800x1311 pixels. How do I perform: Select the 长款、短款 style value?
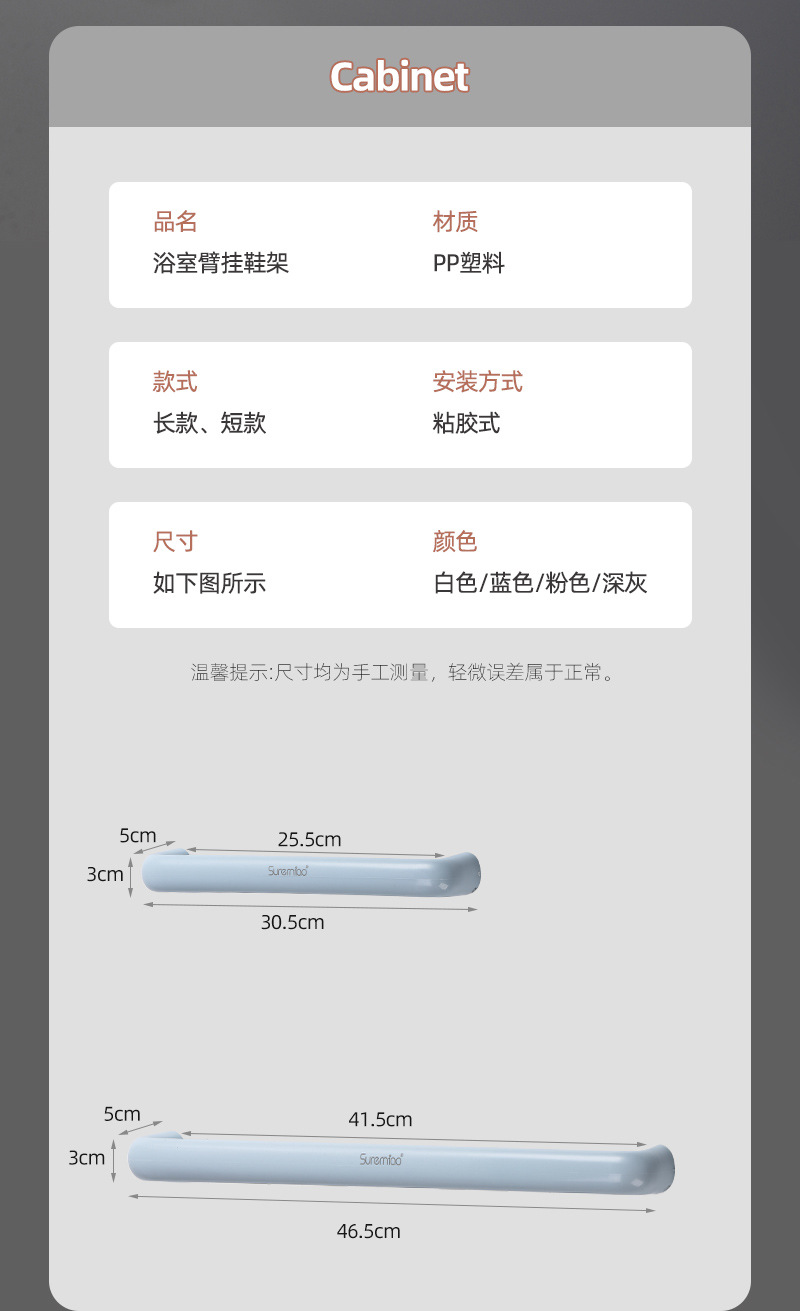click(209, 423)
